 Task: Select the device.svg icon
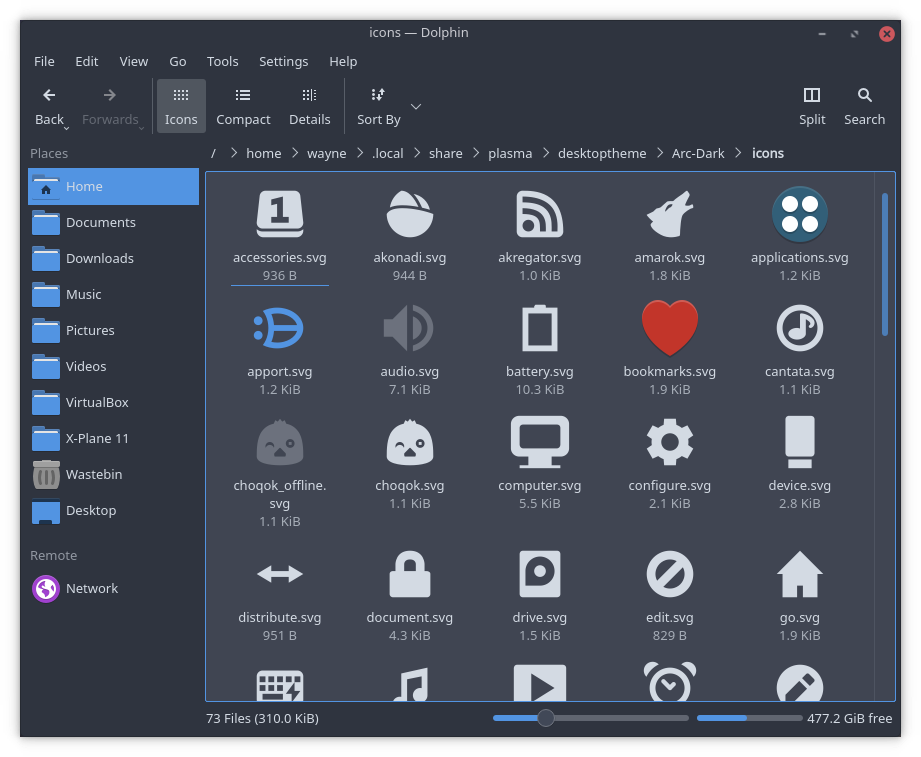[x=799, y=442]
